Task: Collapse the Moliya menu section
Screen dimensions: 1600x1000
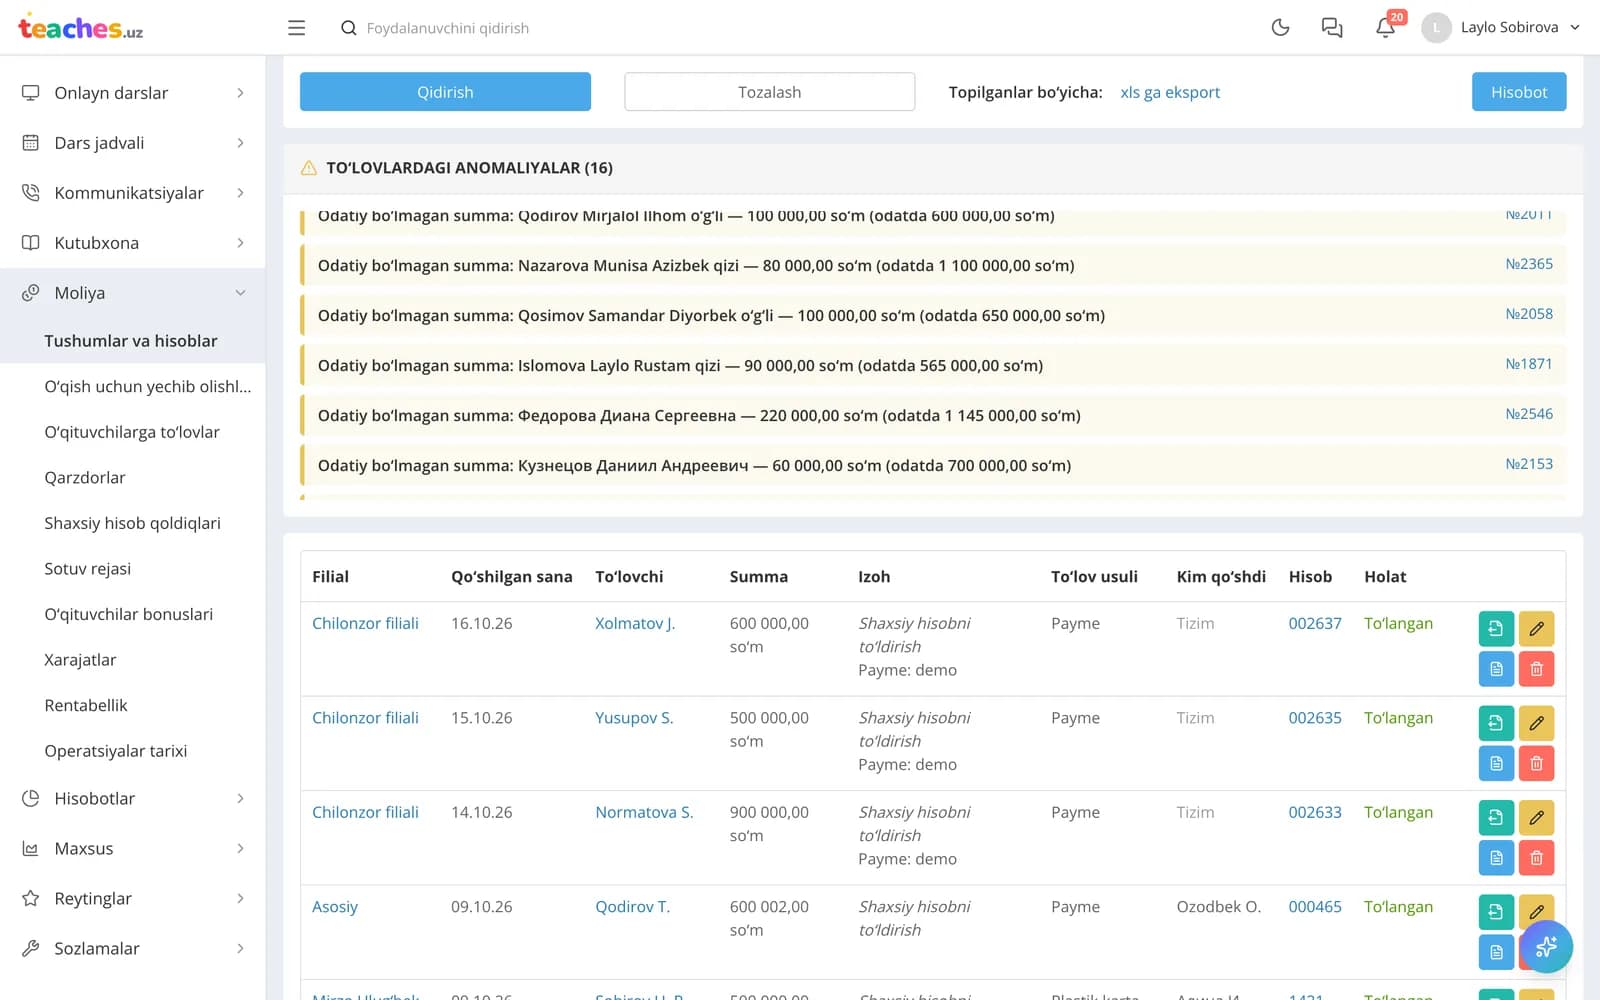Action: (x=132, y=293)
